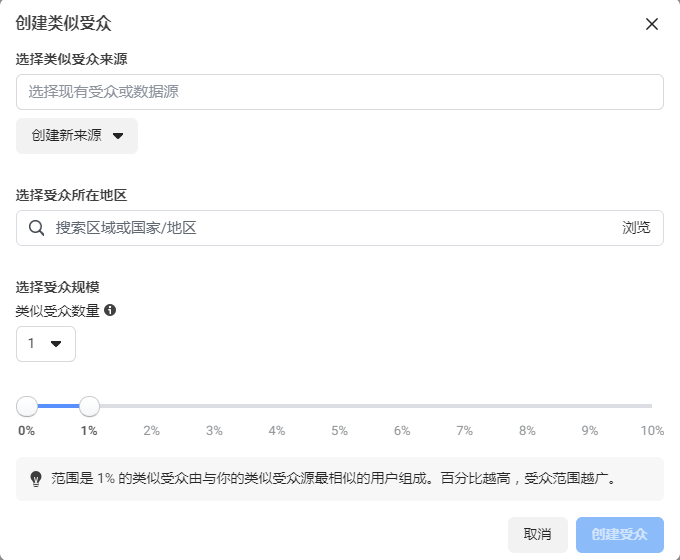Click the 10% slider label

[x=652, y=430]
